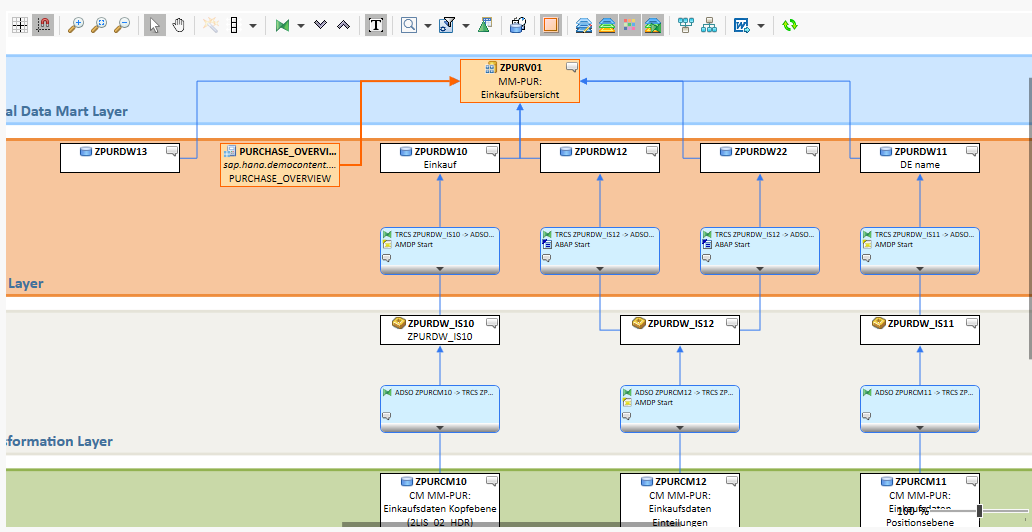Click the zoom out magnifier icon
The height and width of the screenshot is (532, 1032).
tap(122, 25)
